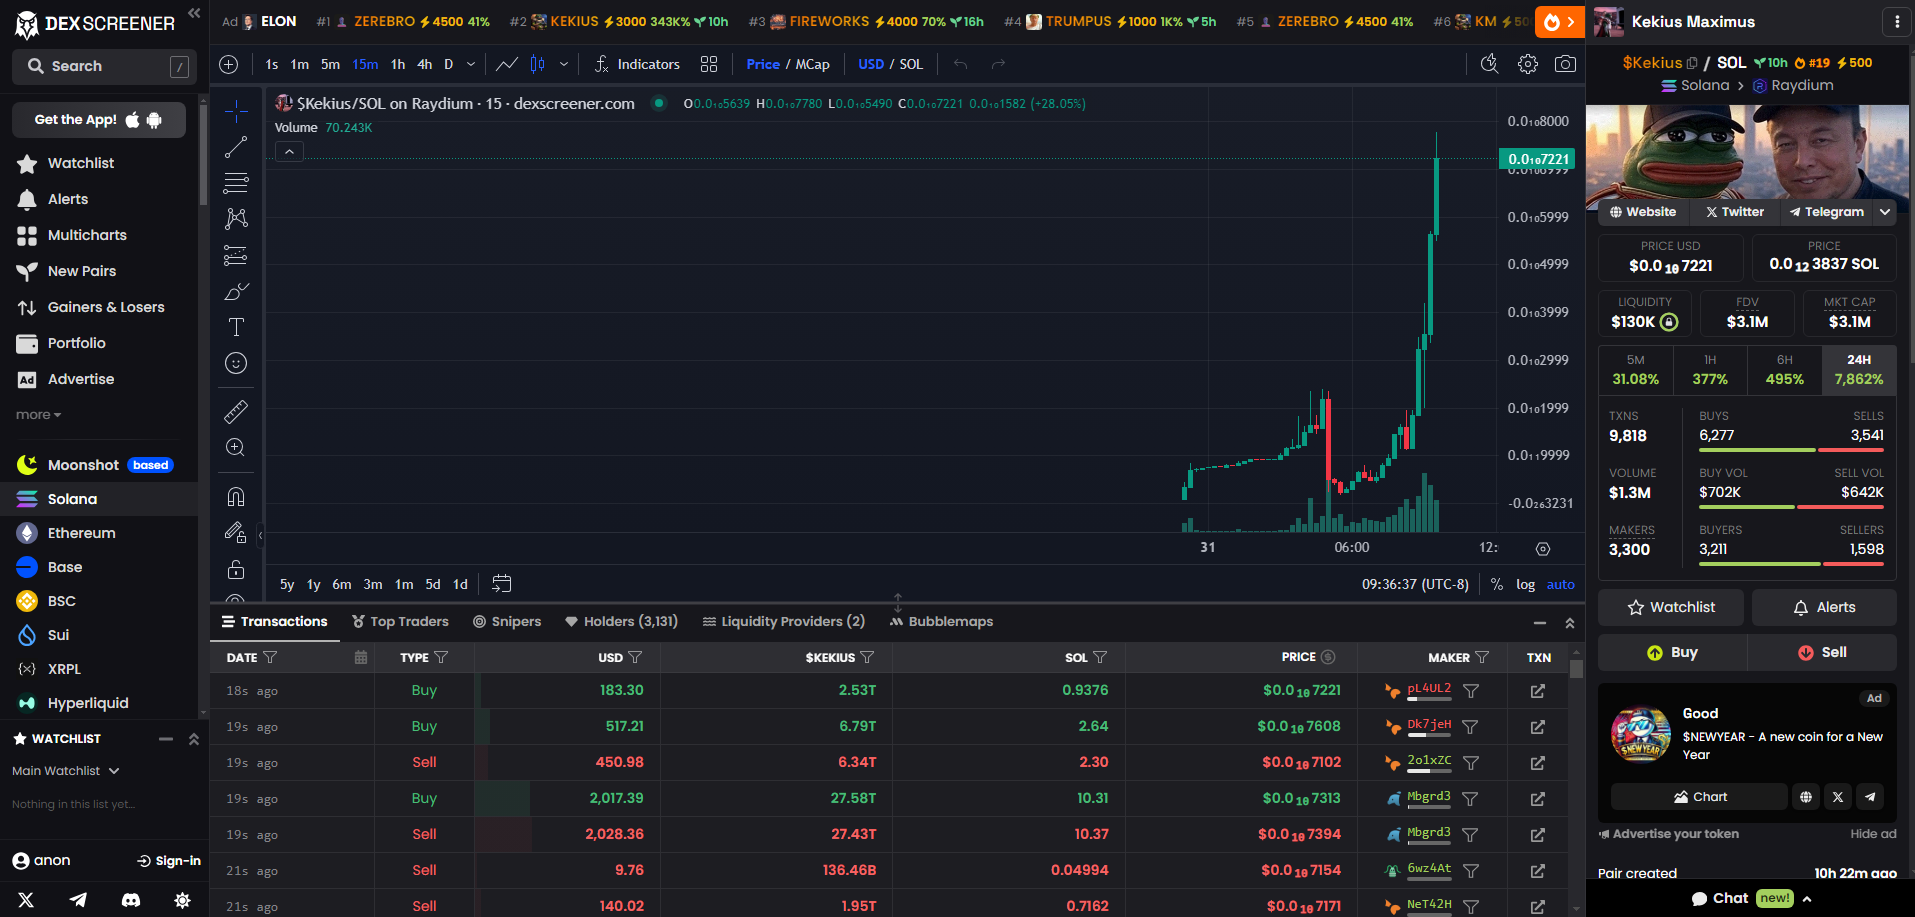Select the trend line drawing tool
This screenshot has width=1915, height=917.
[x=236, y=147]
